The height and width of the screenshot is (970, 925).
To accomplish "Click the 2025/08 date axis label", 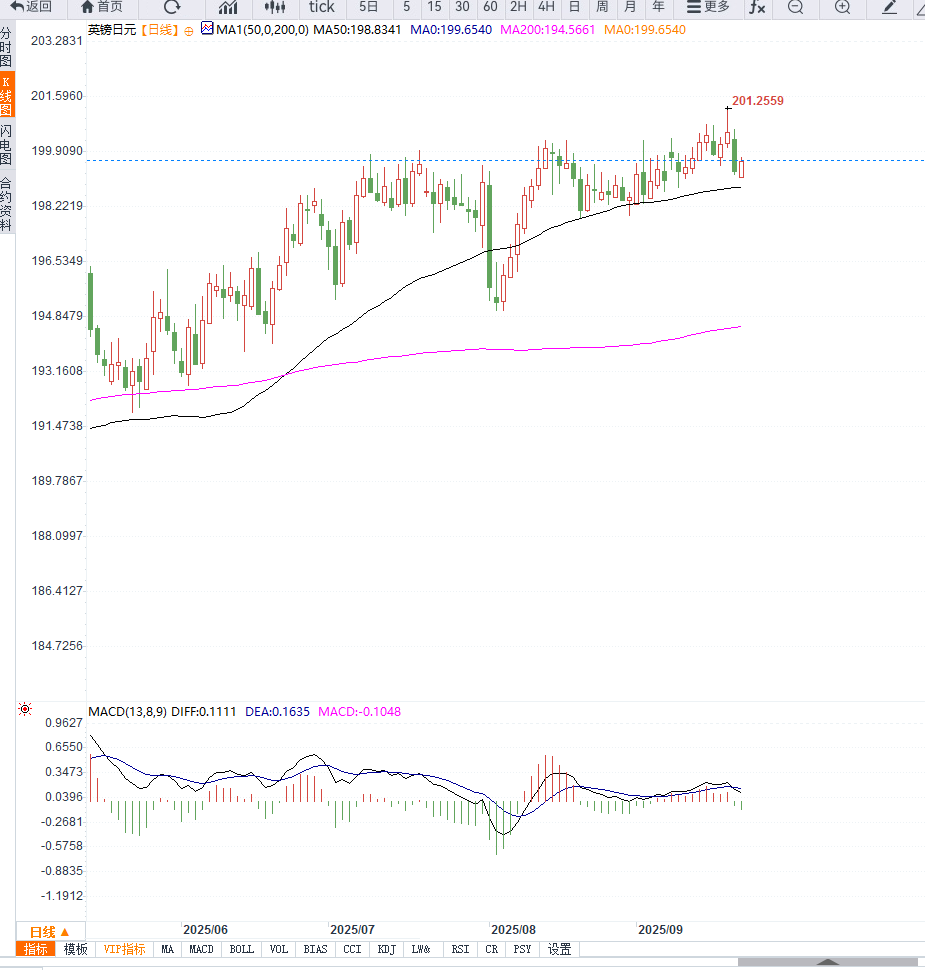I will 513,930.
